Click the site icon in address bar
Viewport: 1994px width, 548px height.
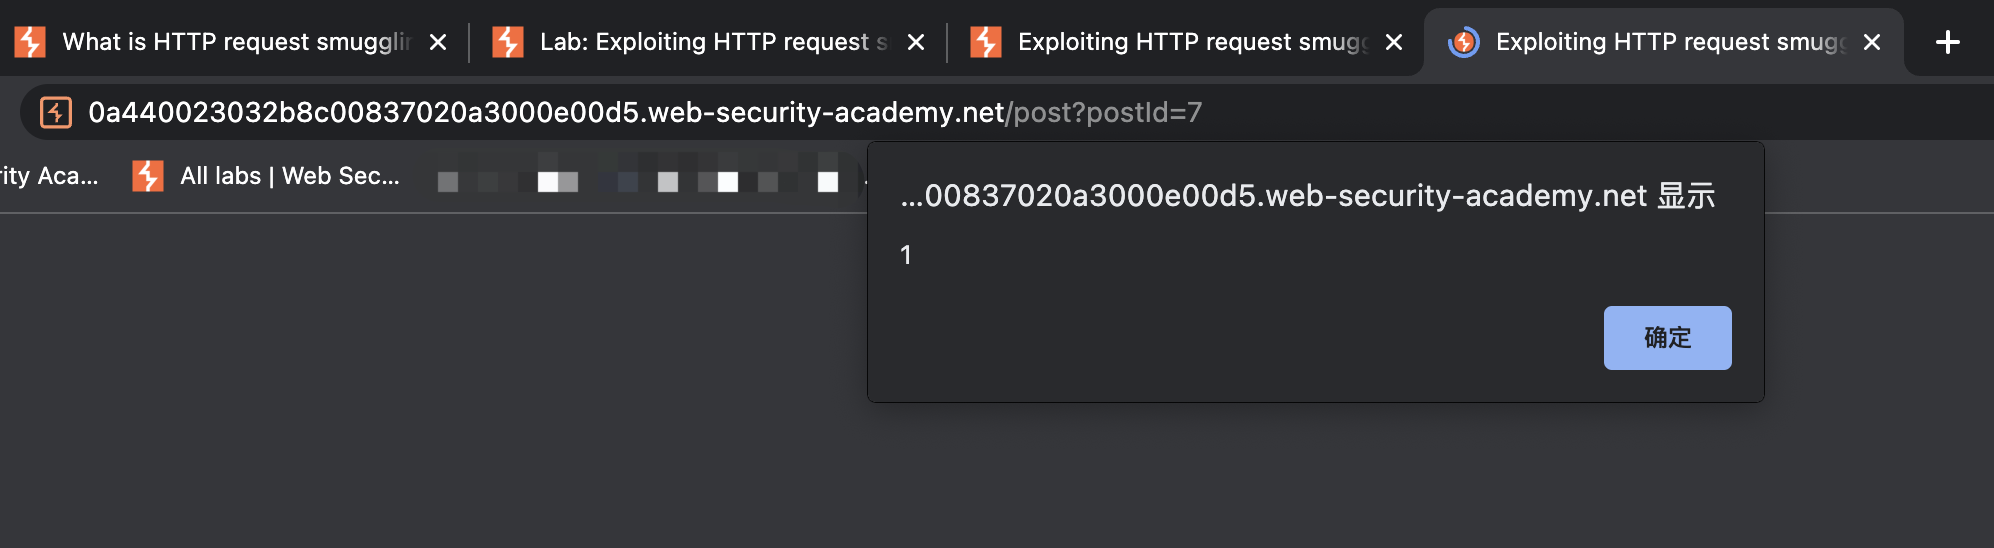[x=56, y=112]
